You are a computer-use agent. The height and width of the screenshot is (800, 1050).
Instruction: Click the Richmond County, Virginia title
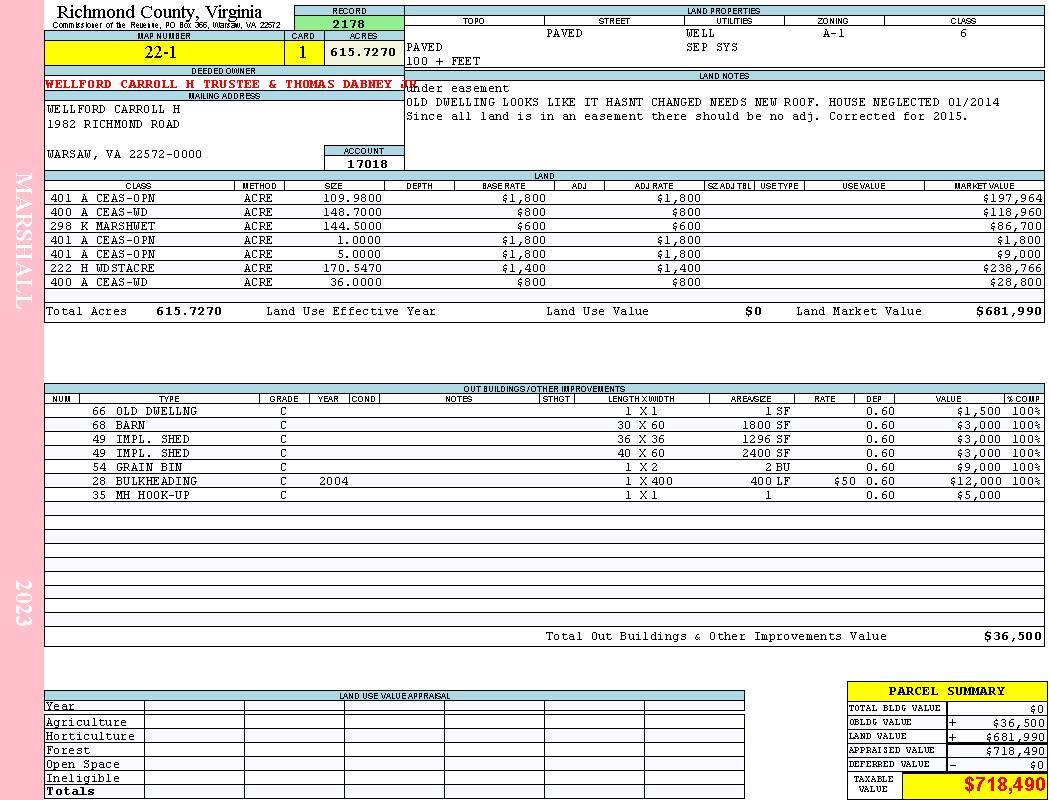[x=159, y=12]
